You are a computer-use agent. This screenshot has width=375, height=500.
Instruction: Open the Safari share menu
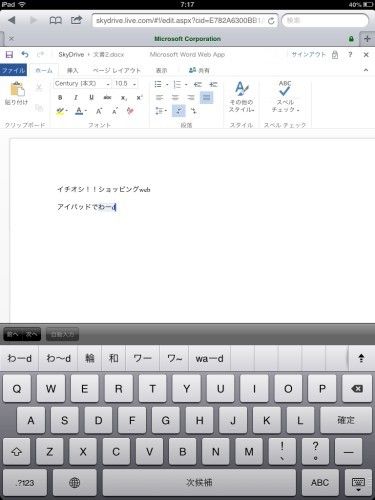pos(76,20)
